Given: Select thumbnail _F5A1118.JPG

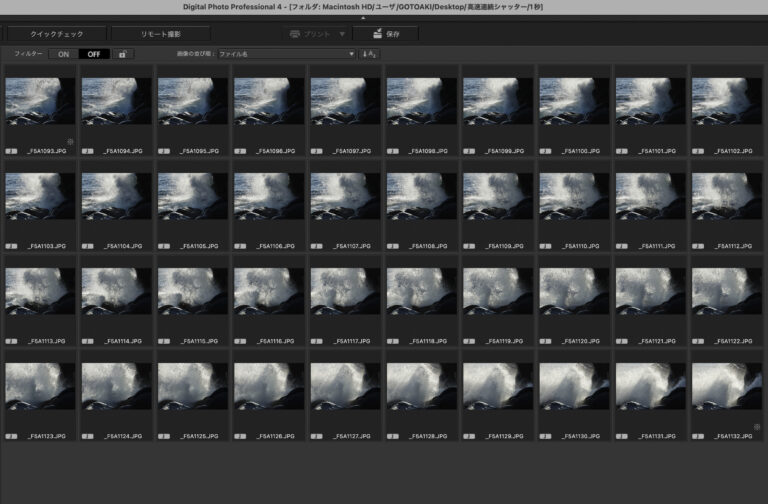Looking at the screenshot, I should click(x=420, y=291).
